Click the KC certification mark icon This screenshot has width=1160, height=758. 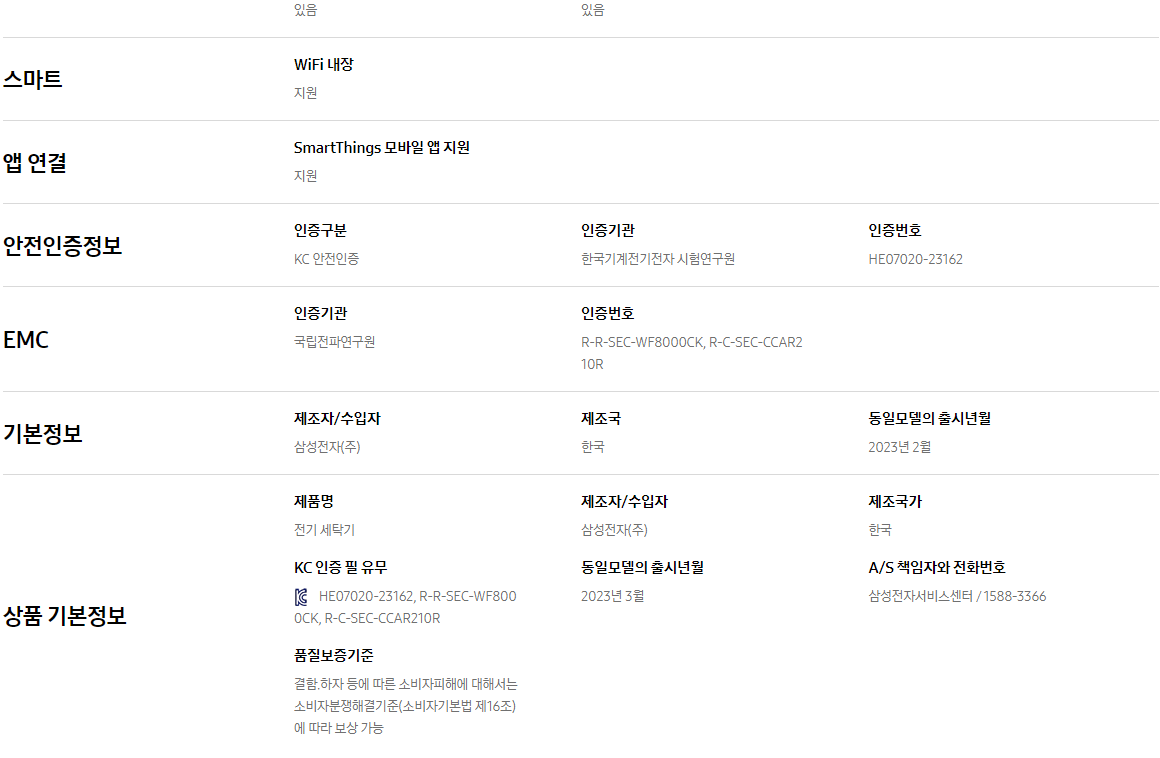(300, 597)
